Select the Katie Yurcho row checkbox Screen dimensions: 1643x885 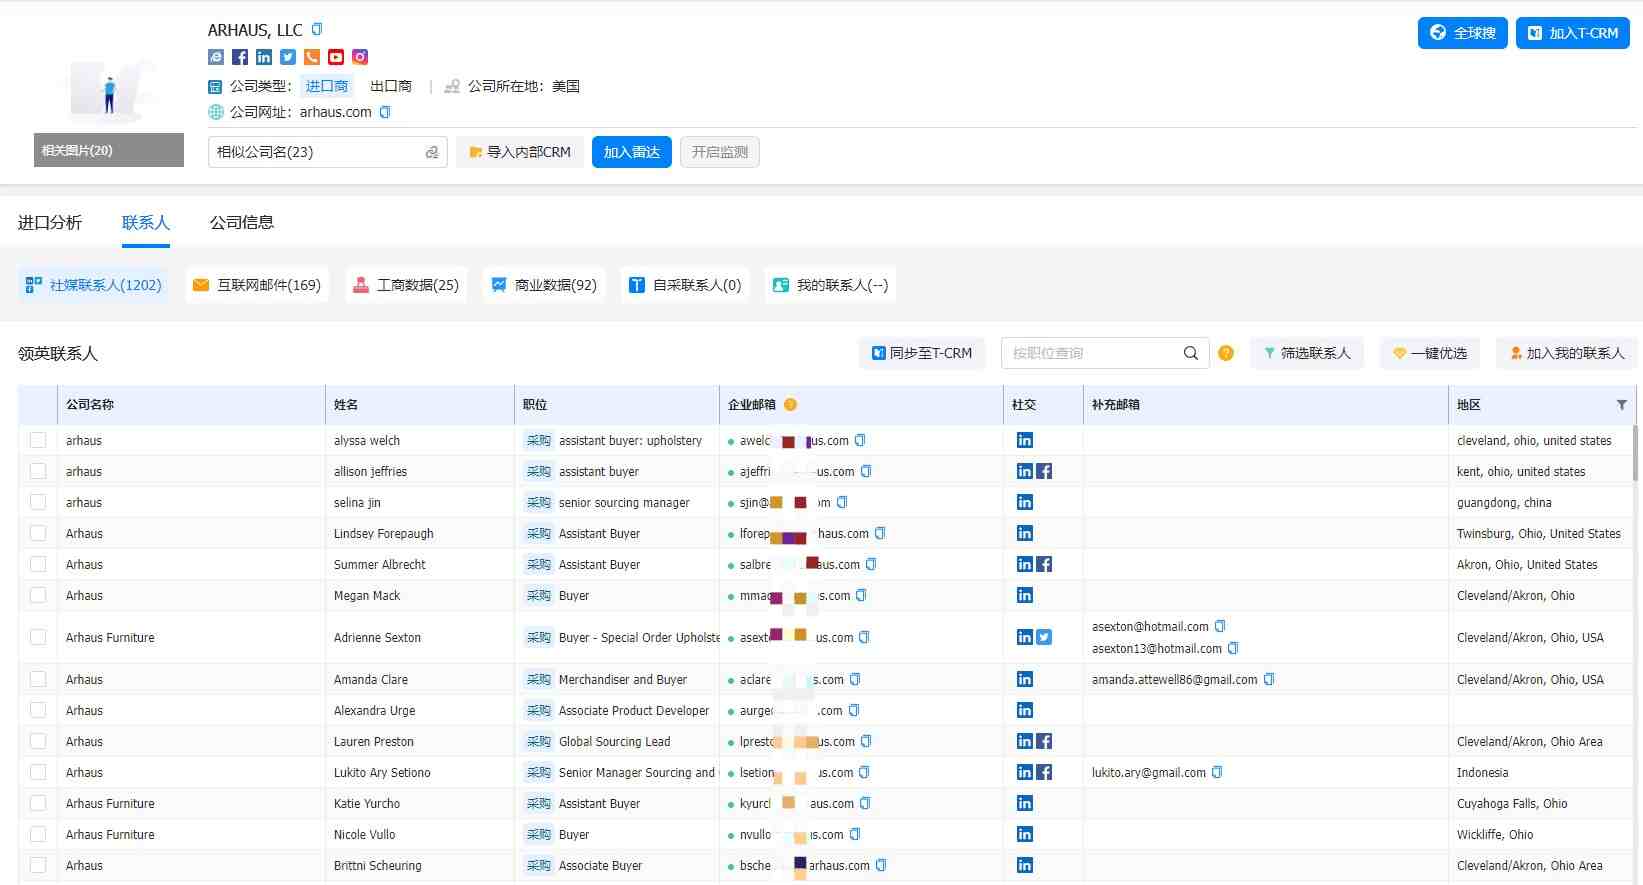point(38,803)
